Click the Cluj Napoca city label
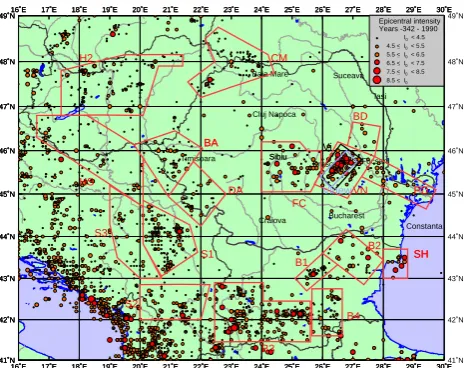 [274, 114]
